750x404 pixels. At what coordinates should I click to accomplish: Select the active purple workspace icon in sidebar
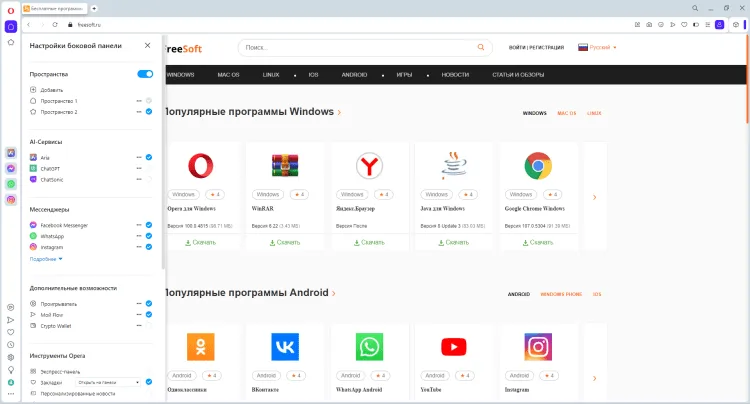pos(11,27)
